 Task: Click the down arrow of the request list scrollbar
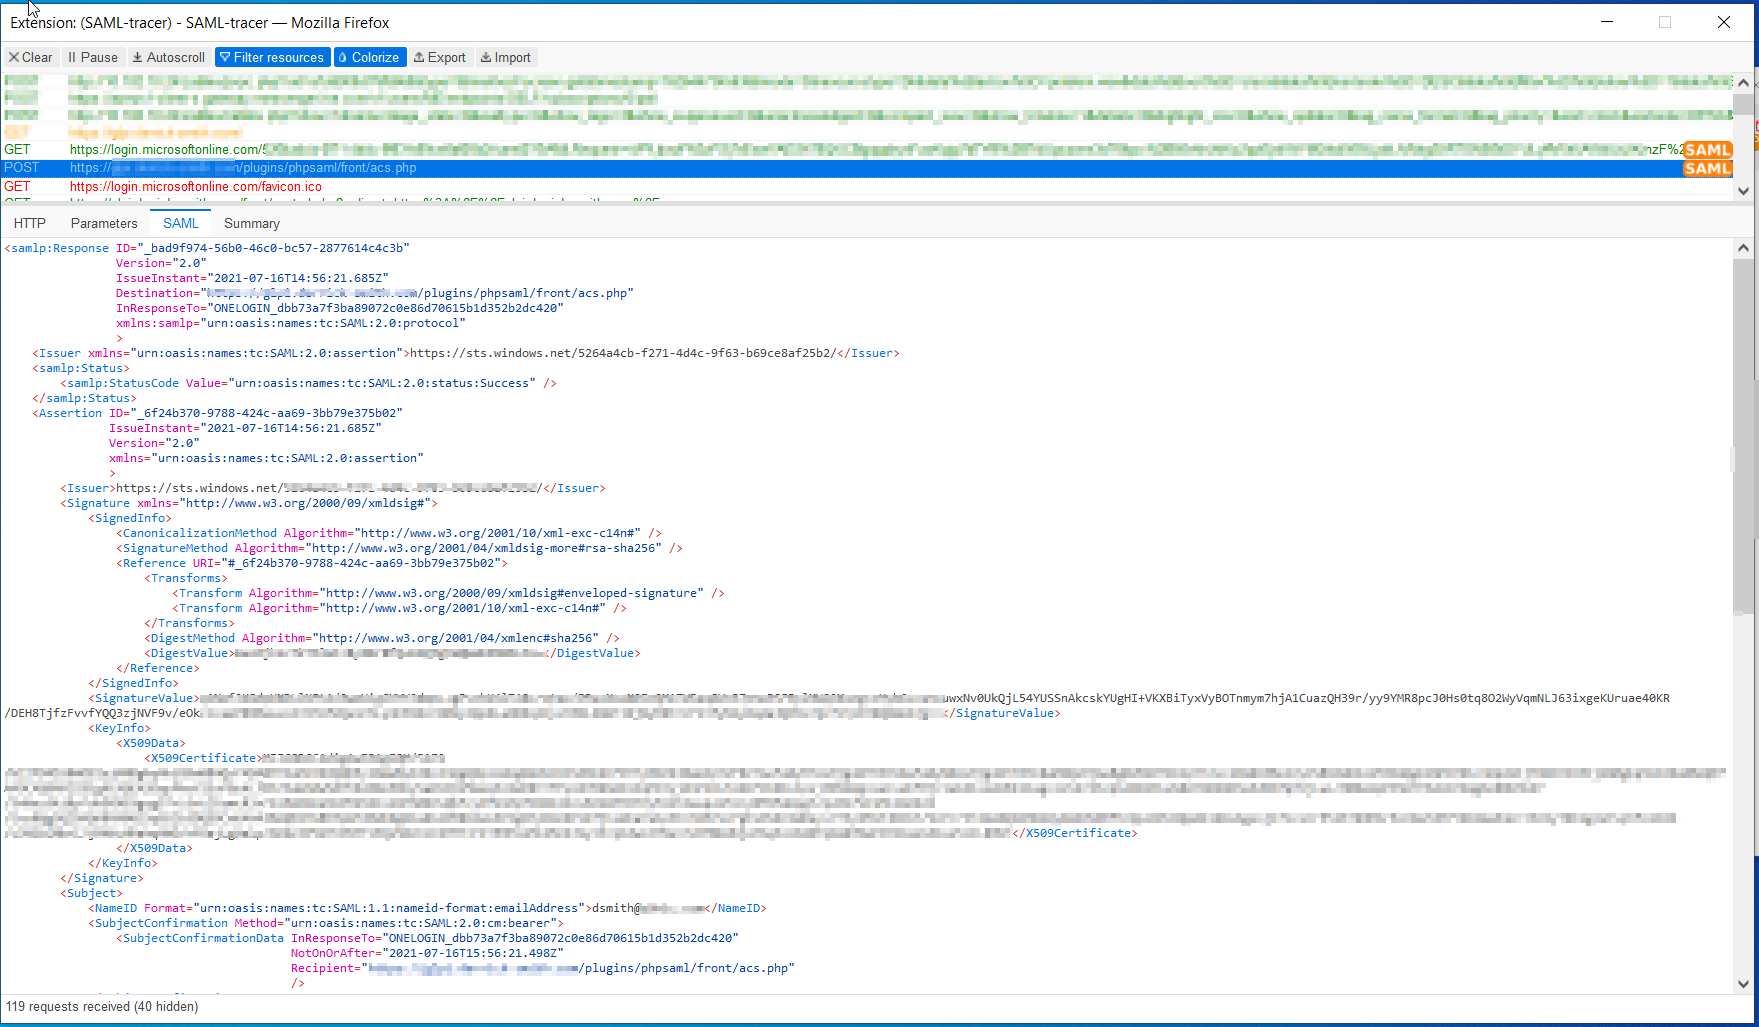pos(1744,190)
